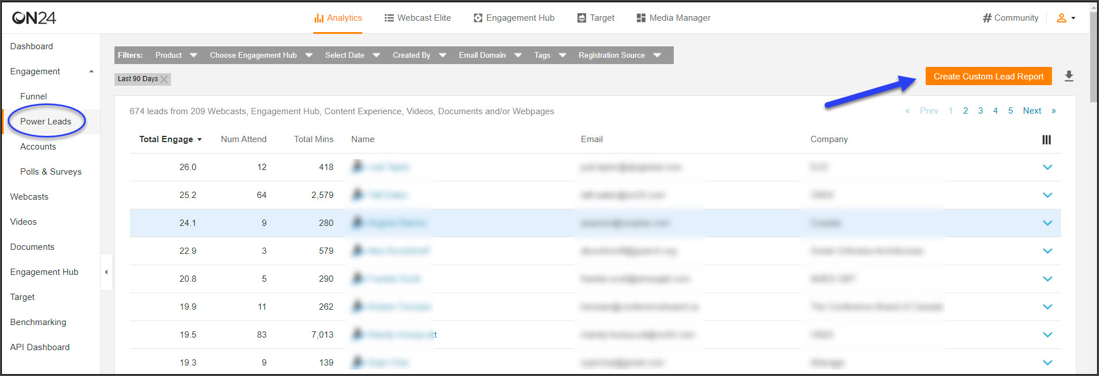Go to Videos in sidebar
The height and width of the screenshot is (376, 1099).
click(23, 222)
